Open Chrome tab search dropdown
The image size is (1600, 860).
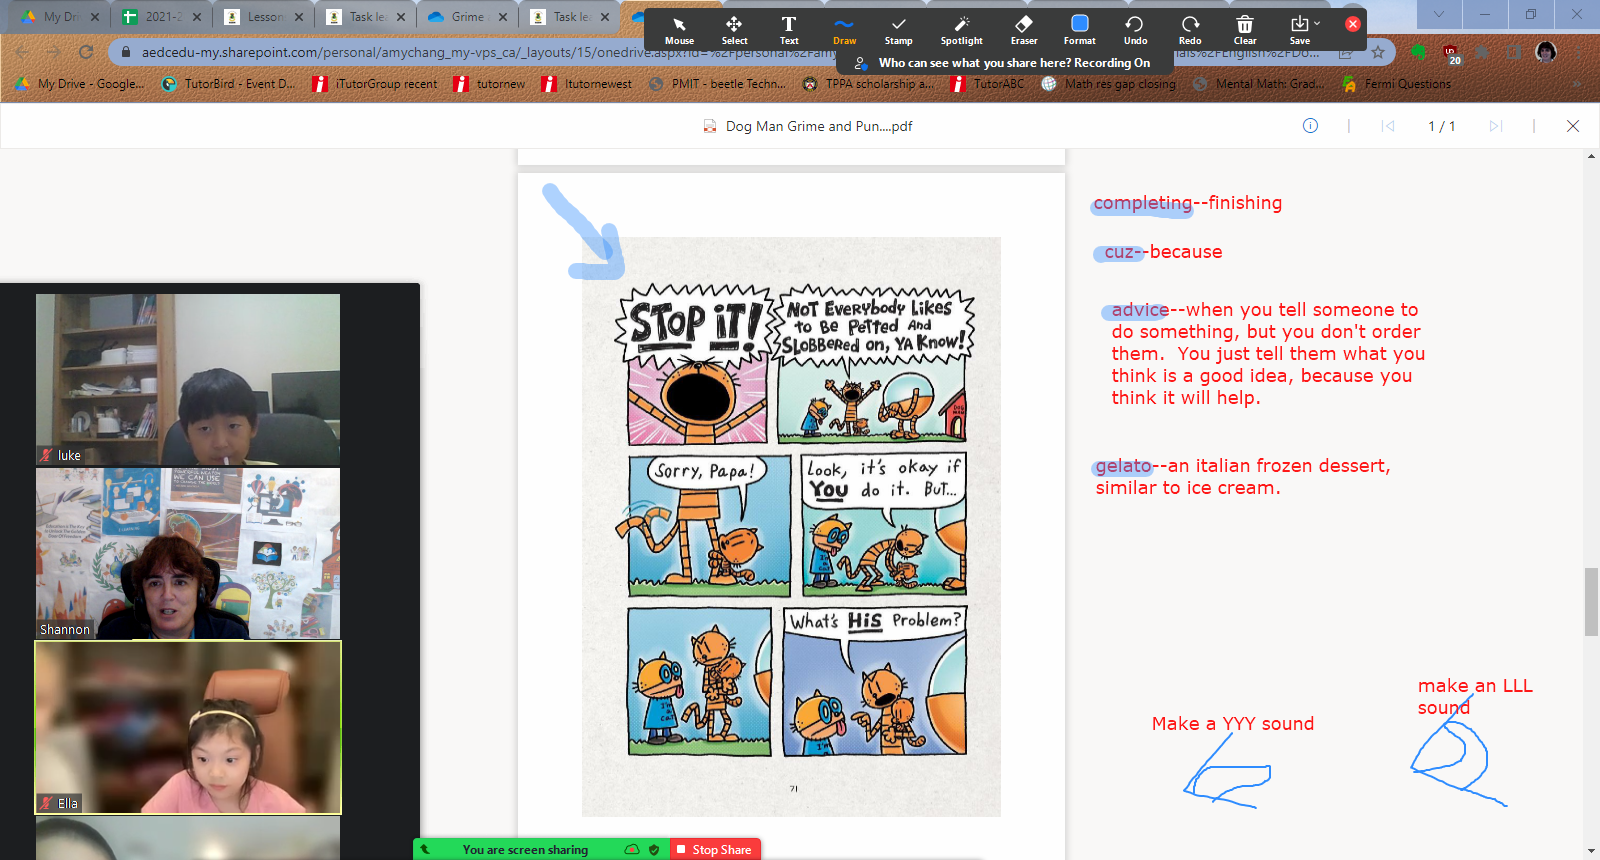[x=1439, y=14]
